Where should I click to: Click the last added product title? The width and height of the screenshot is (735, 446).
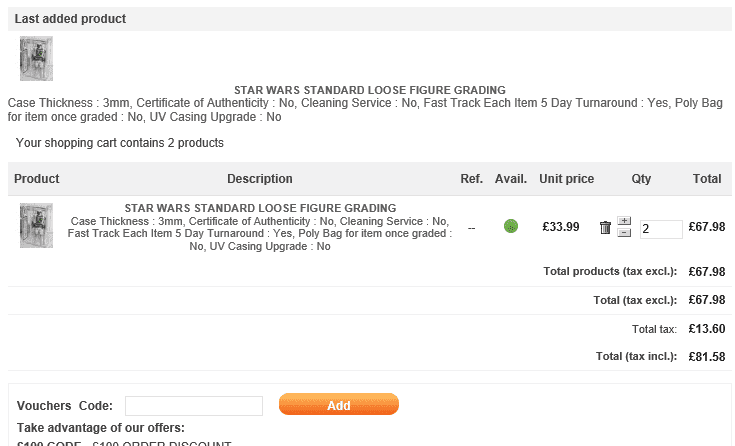[369, 90]
